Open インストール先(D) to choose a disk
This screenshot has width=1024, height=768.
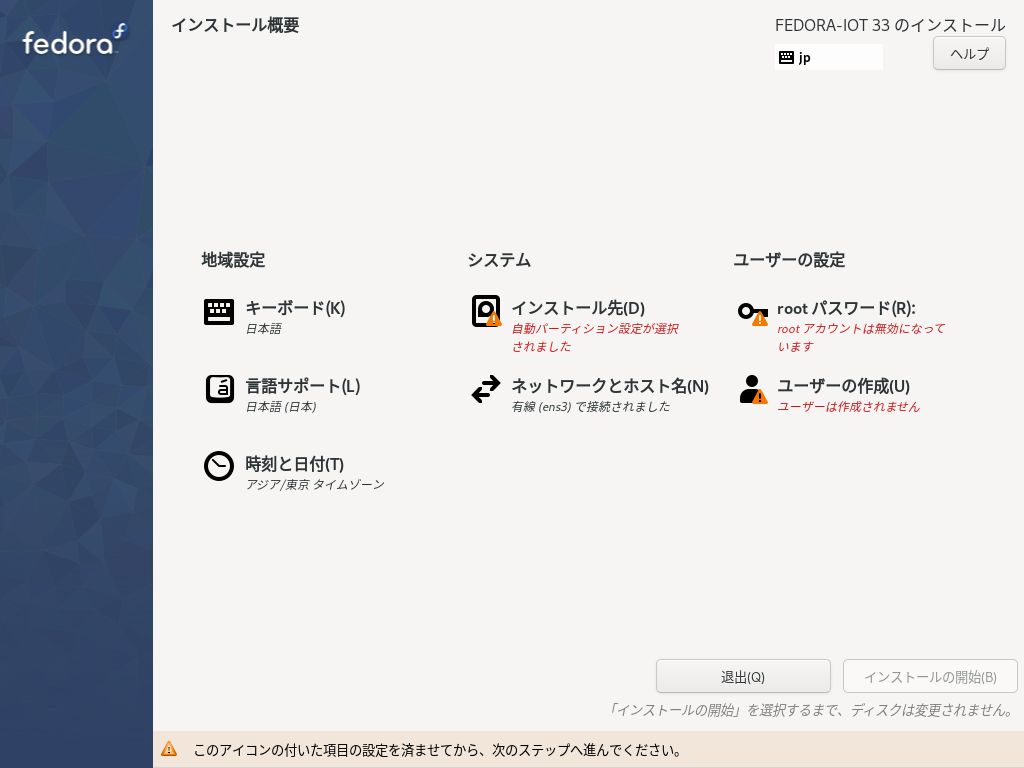pyautogui.click(x=578, y=308)
